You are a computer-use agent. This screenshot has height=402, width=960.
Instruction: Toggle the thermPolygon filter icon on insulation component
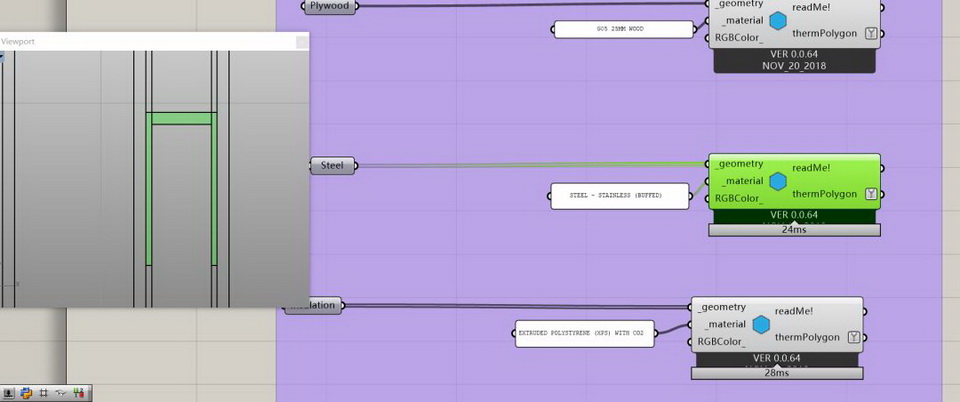(x=853, y=337)
